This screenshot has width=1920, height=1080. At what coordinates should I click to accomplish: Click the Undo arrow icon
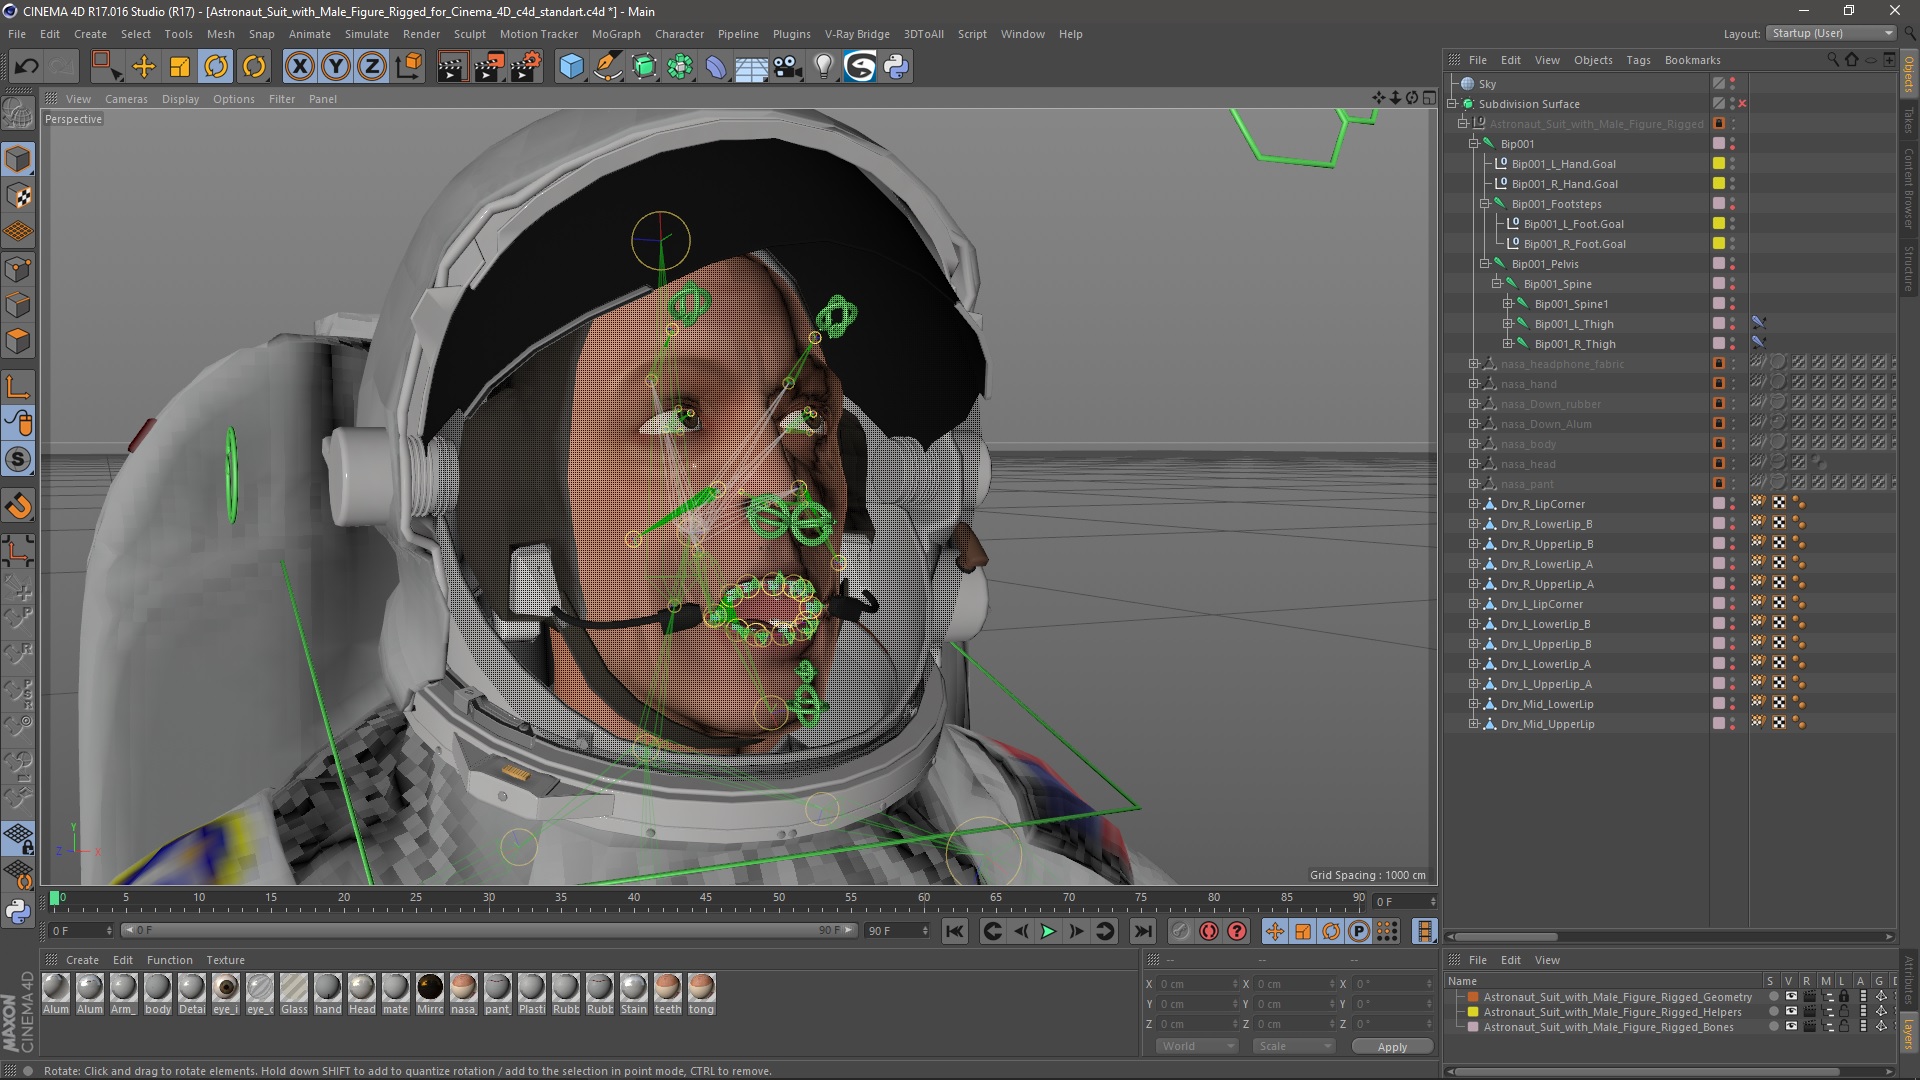point(26,67)
